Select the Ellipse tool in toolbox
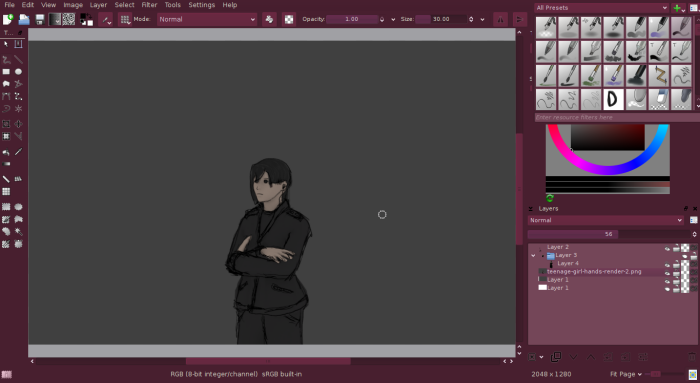 click(18, 71)
